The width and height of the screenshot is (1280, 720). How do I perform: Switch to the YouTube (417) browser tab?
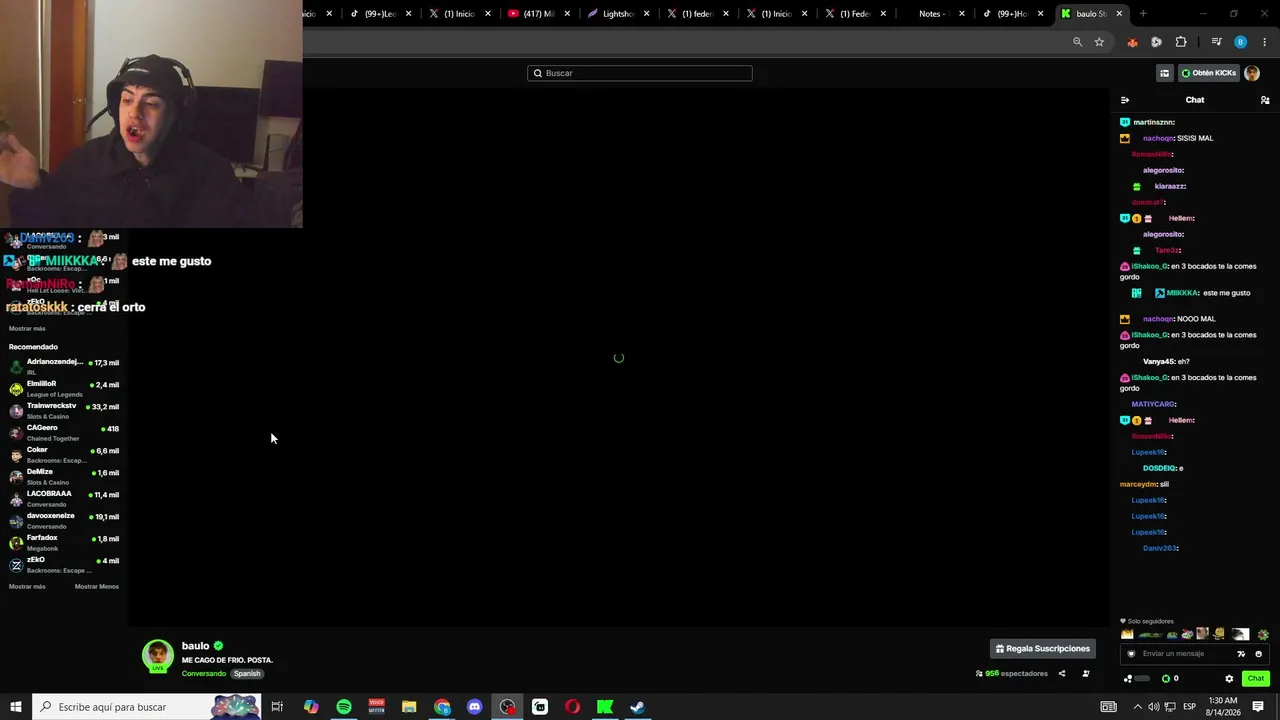coord(539,14)
